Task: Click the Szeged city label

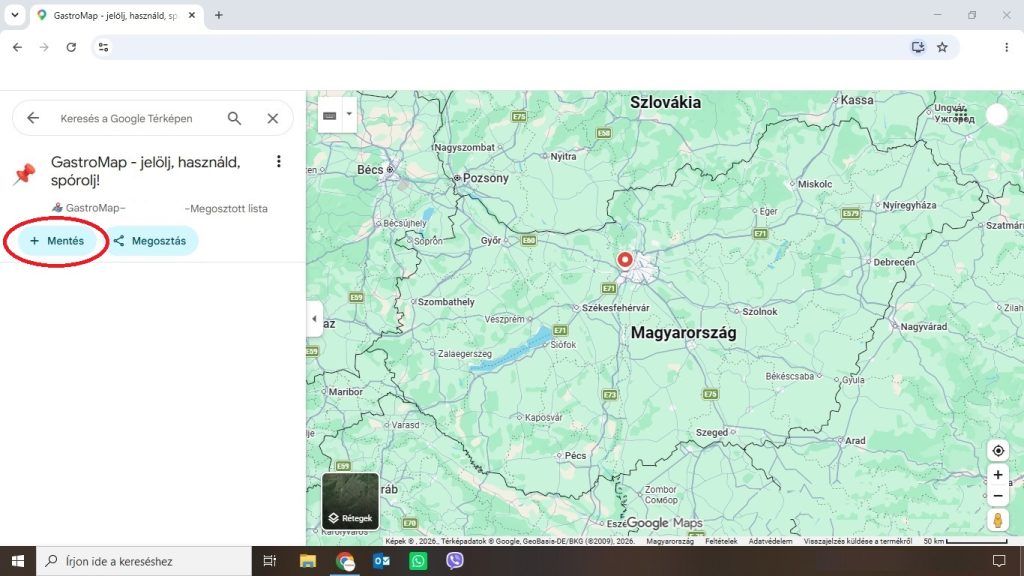Action: pyautogui.click(x=711, y=432)
